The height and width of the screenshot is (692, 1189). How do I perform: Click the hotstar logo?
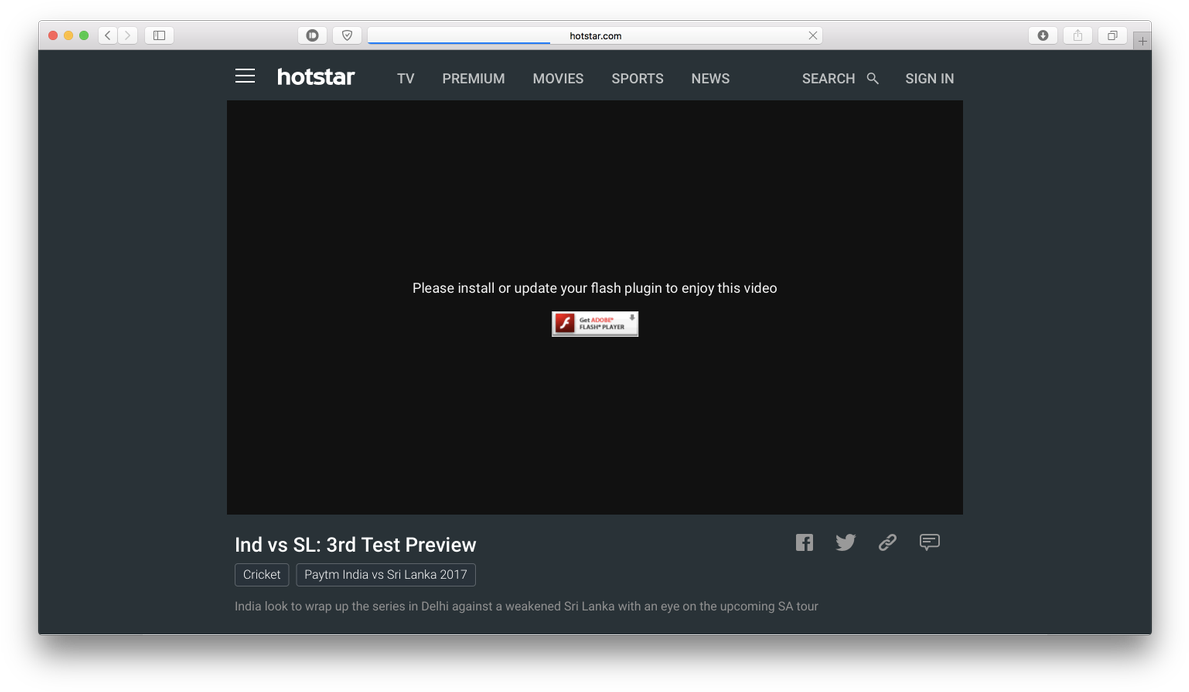315,77
